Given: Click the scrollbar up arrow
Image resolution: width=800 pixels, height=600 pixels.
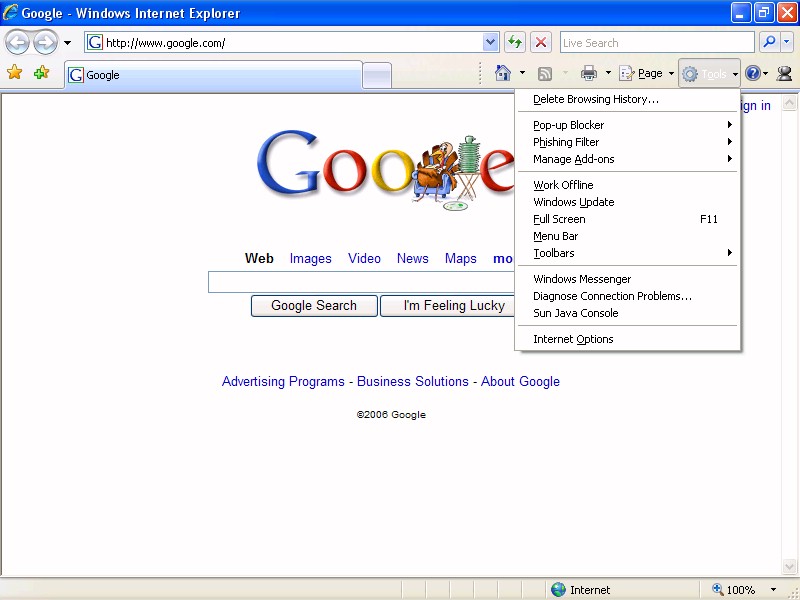Looking at the screenshot, I should pyautogui.click(x=789, y=103).
